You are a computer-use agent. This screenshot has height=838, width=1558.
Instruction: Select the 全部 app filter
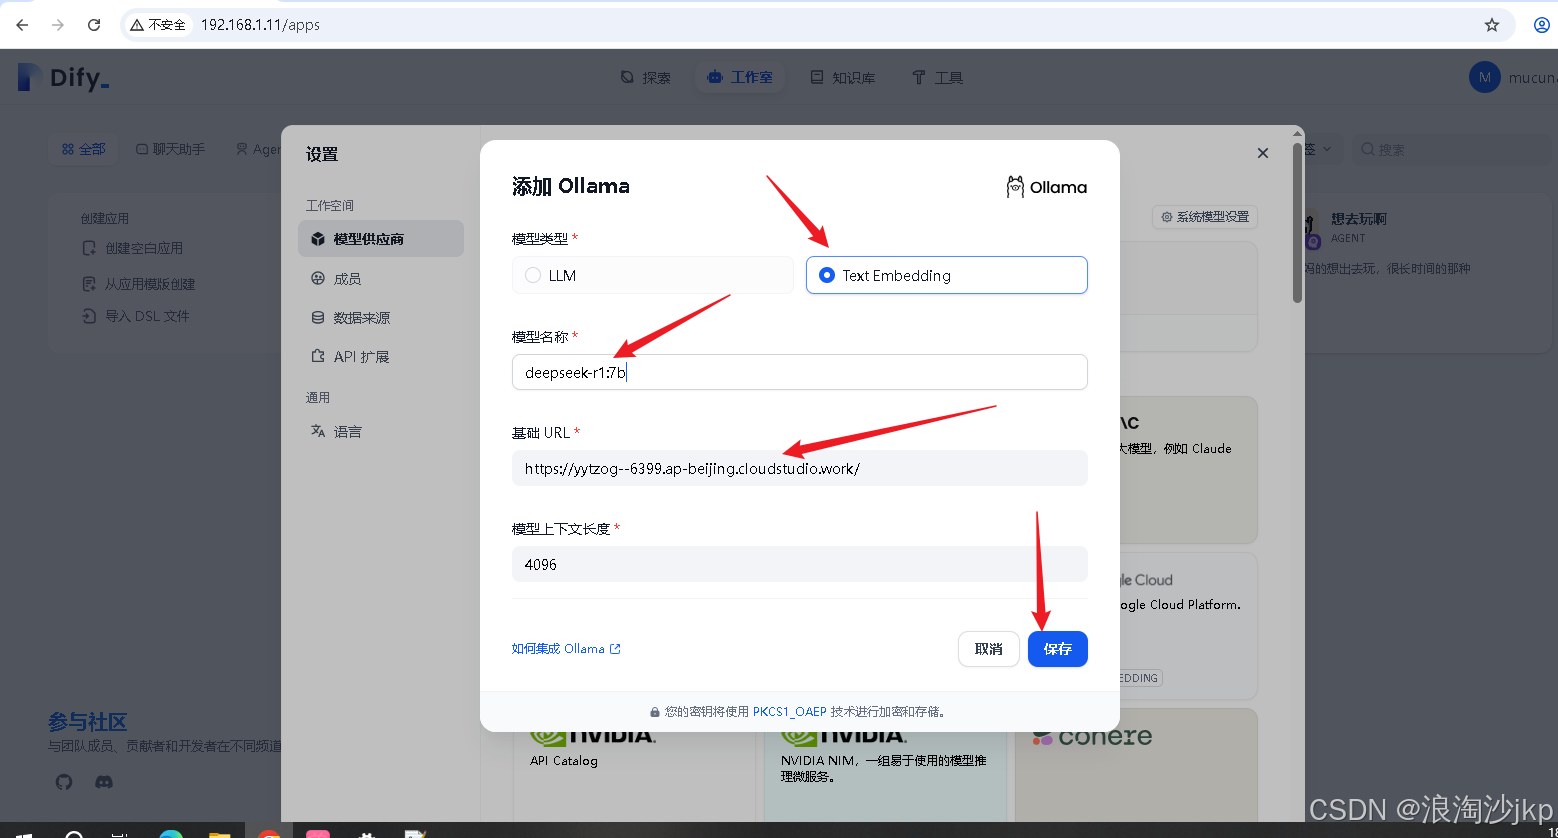[83, 149]
